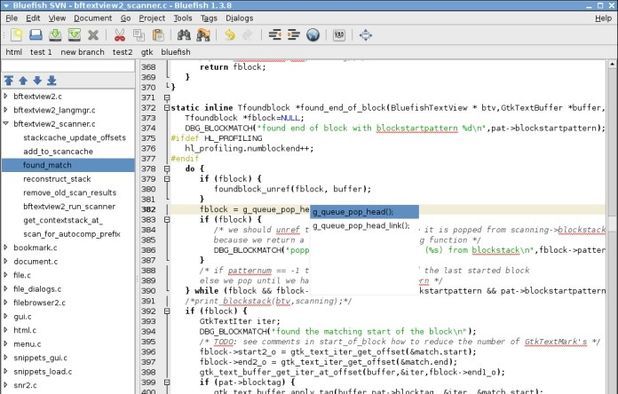Collapse code fold at line 392
Image resolution: width=618 pixels, height=394 pixels.
tap(167, 311)
